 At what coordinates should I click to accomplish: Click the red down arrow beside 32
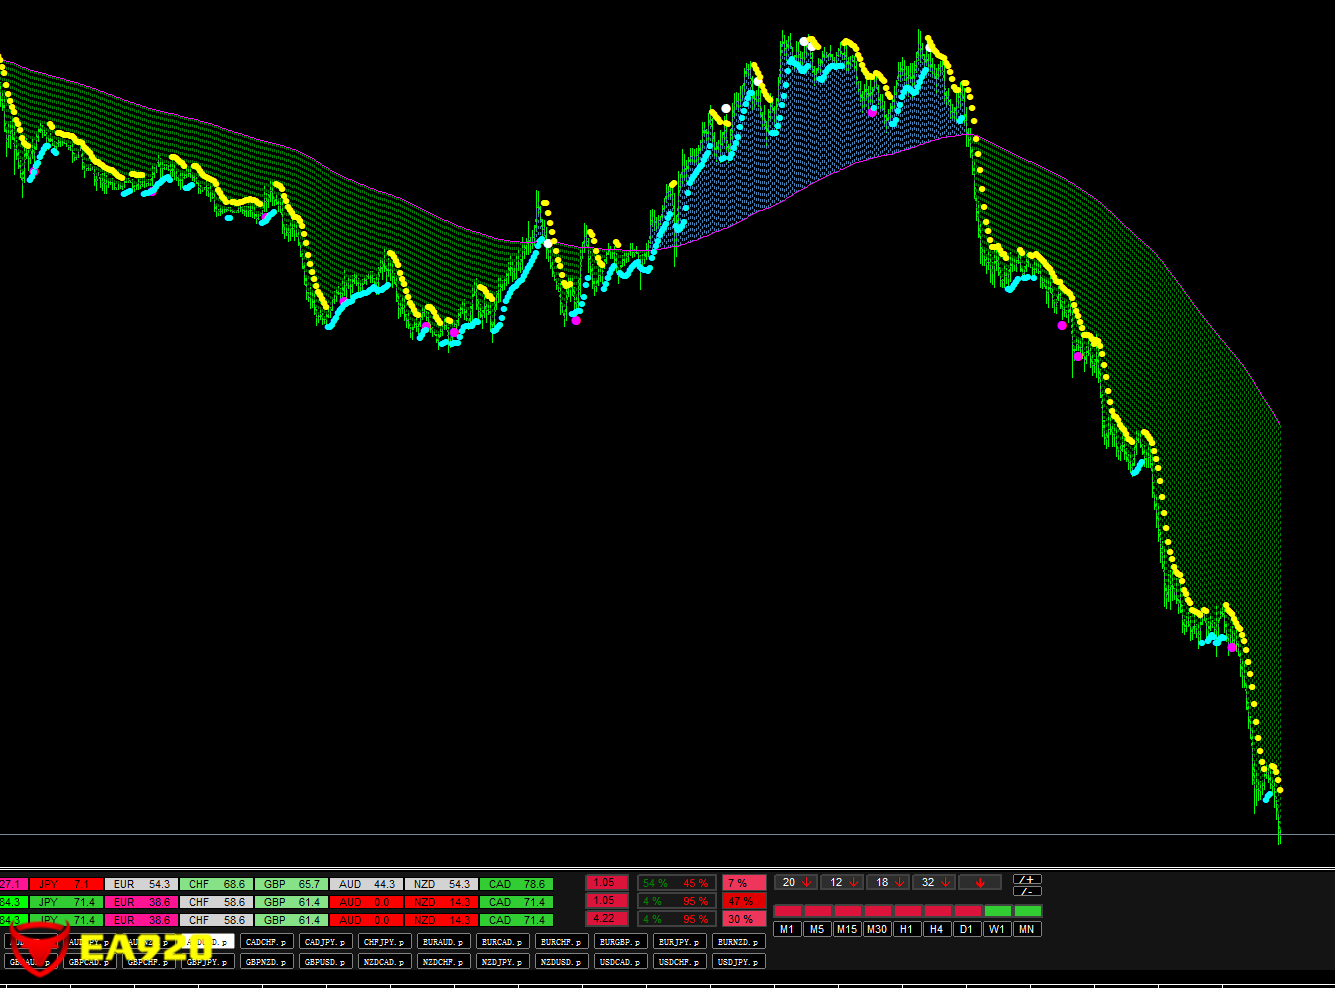[945, 882]
